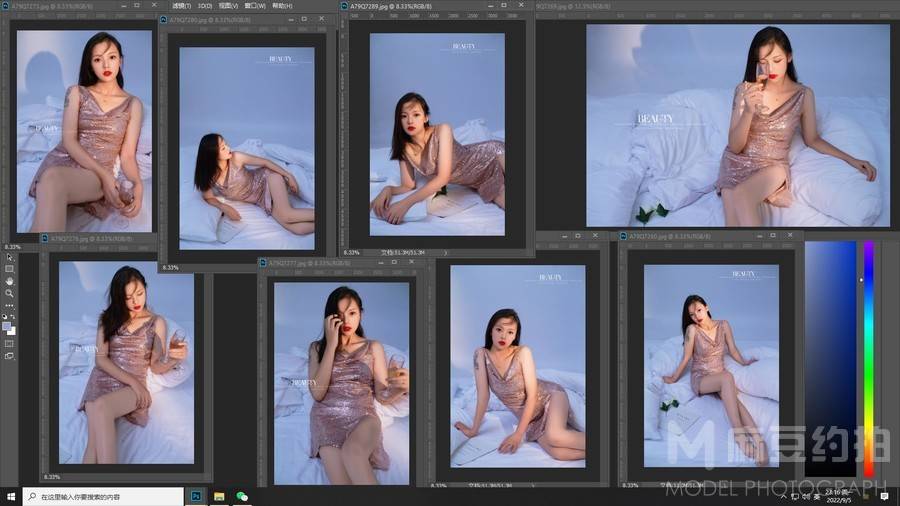Click Photoshop icon in the taskbar
Viewport: 900px width, 506px height.
tap(196, 496)
